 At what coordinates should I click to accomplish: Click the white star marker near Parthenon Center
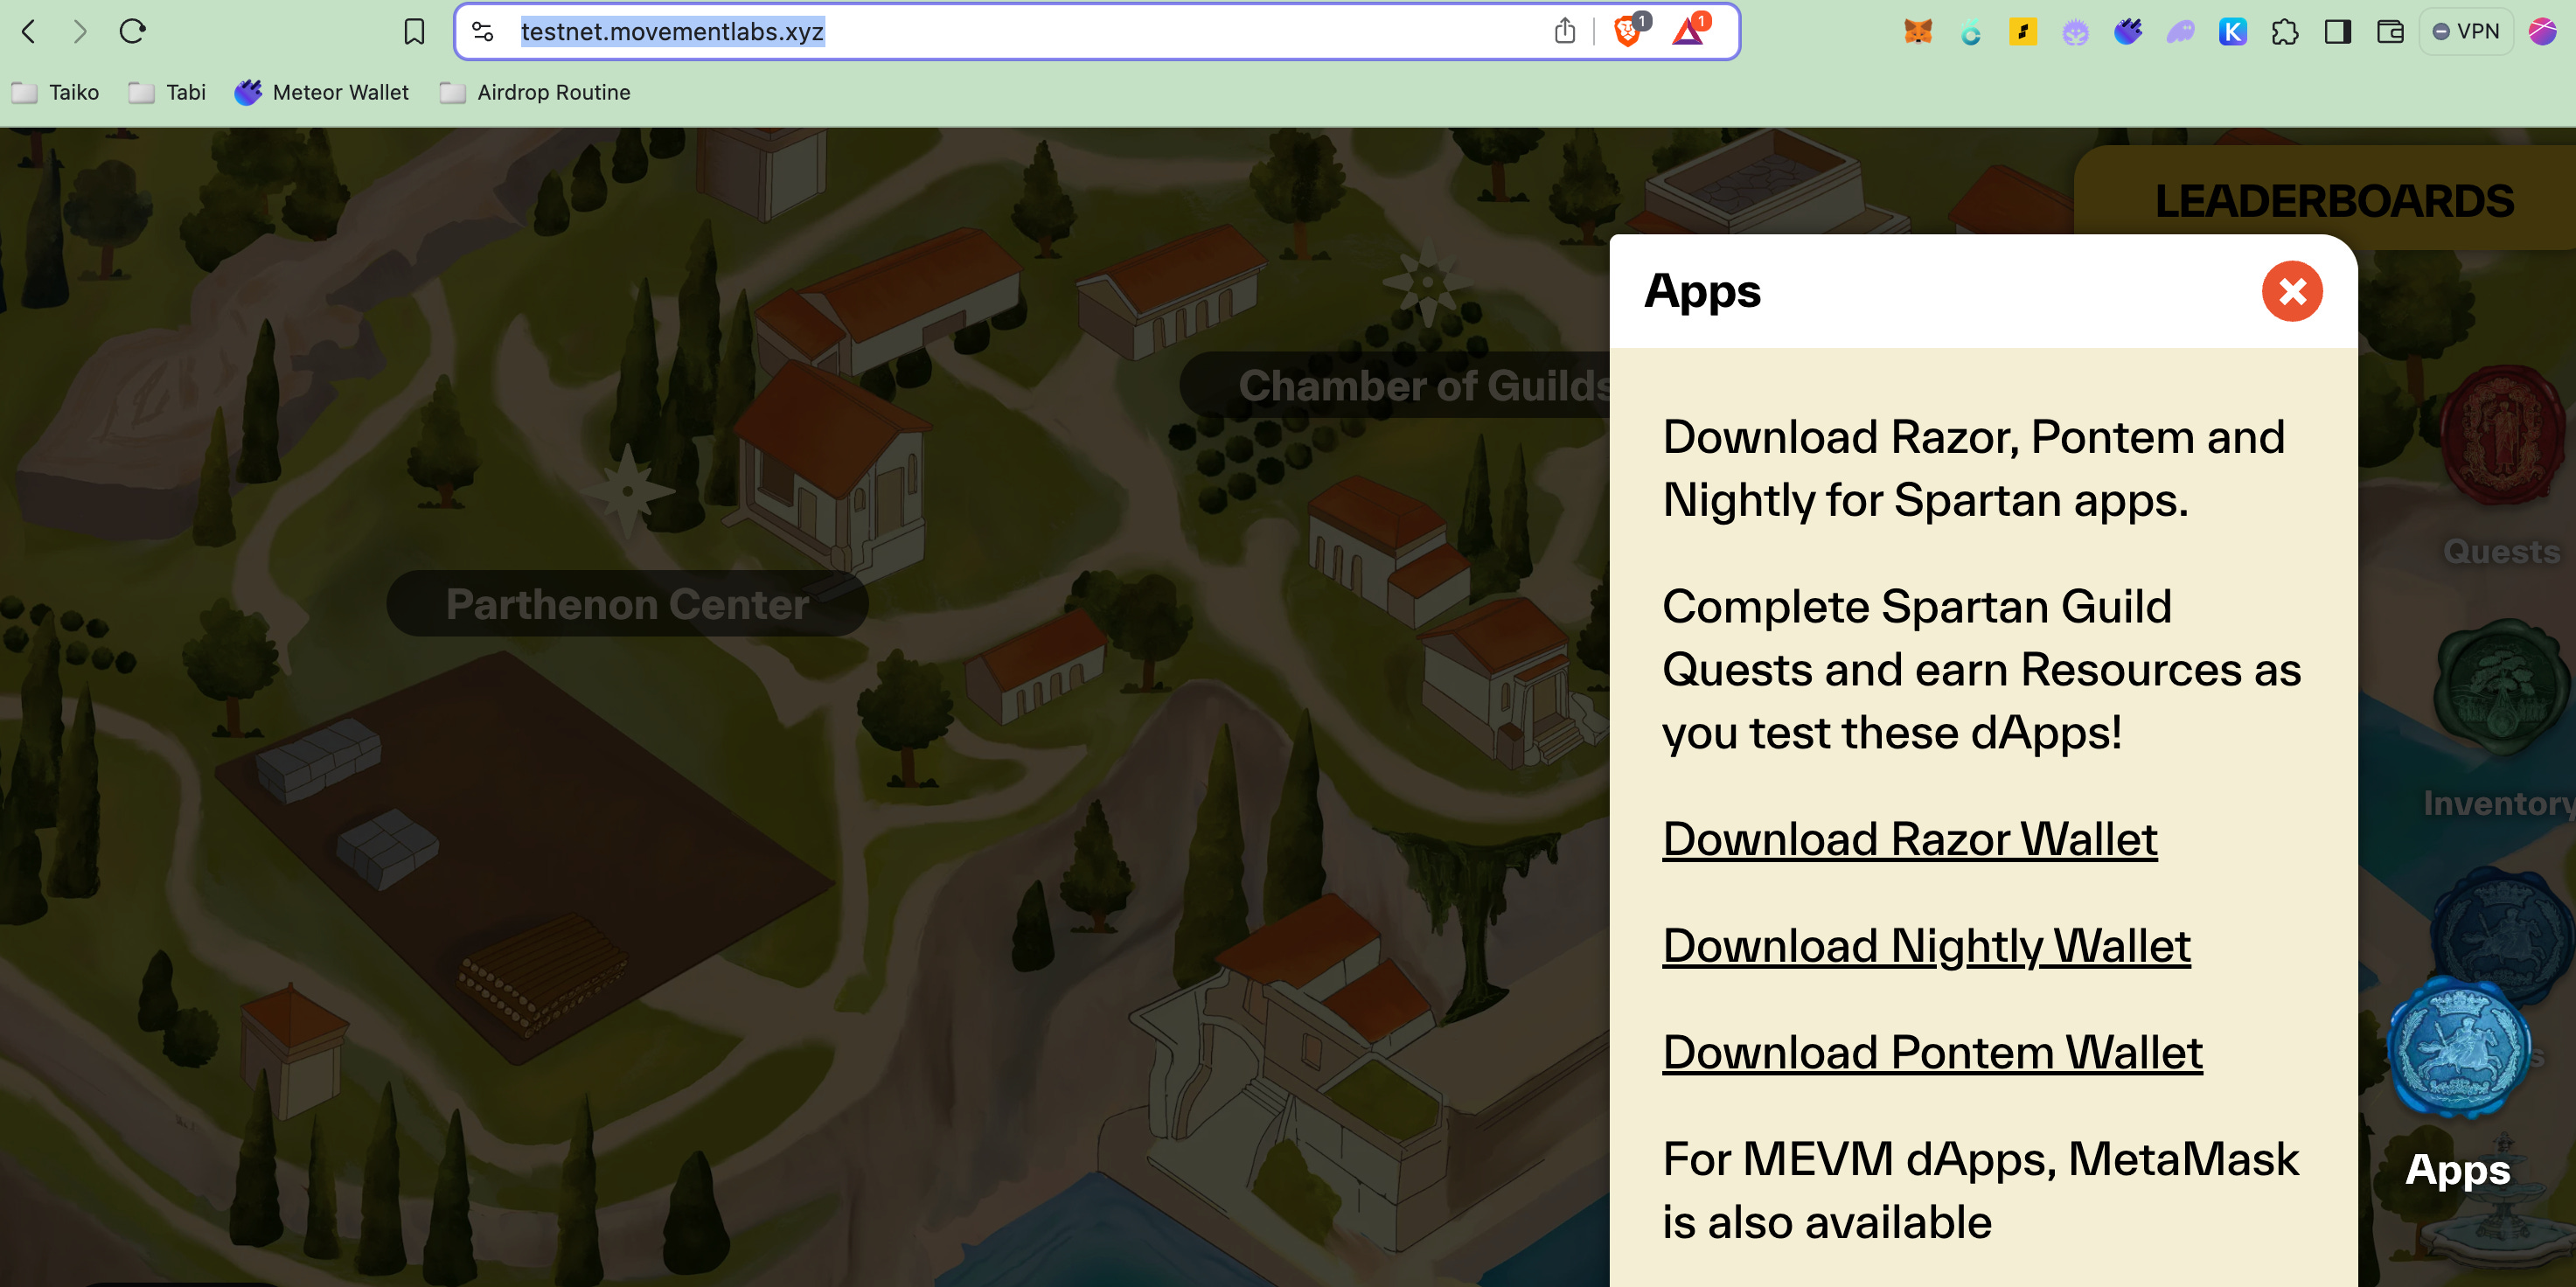[627, 490]
